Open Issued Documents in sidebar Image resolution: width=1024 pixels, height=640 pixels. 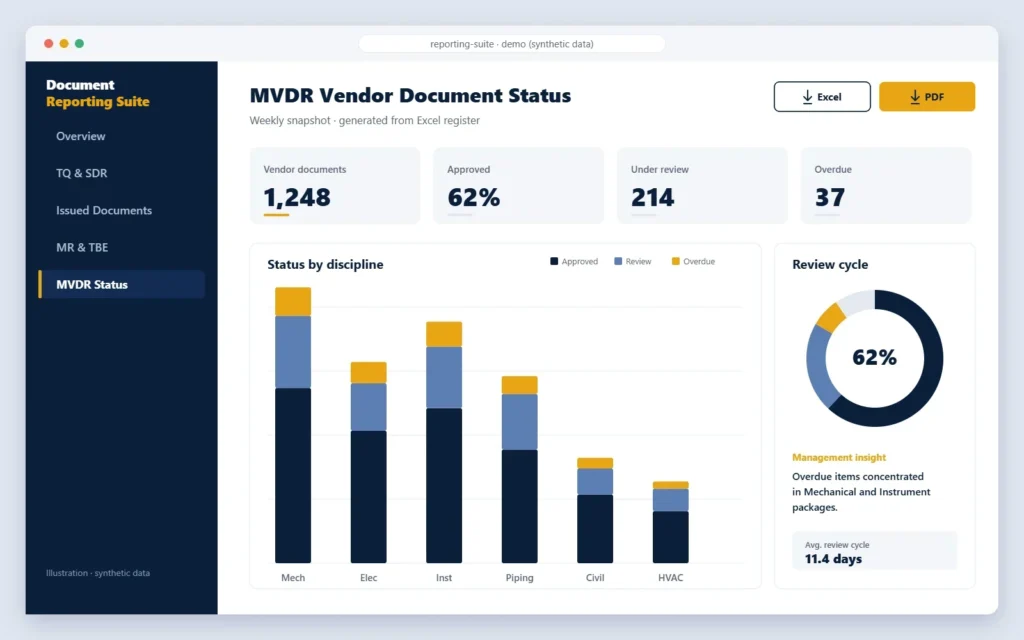104,210
